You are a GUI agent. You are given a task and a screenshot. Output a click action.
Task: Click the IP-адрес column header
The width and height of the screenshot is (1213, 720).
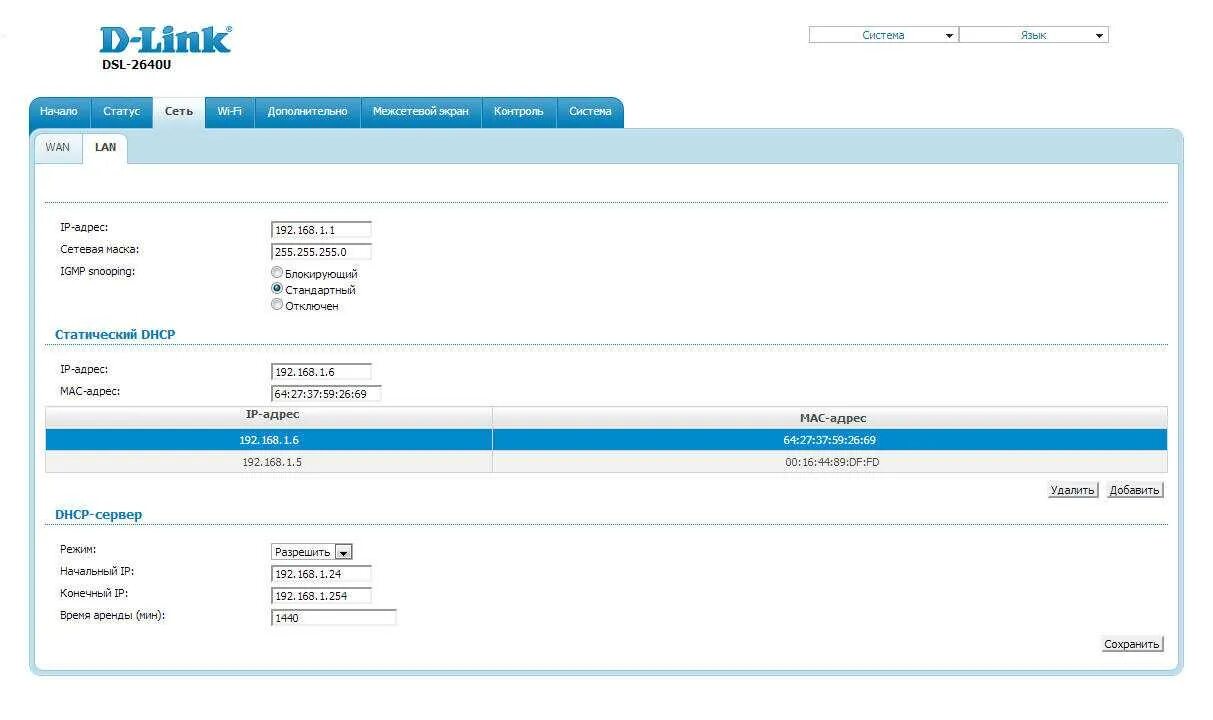point(270,416)
